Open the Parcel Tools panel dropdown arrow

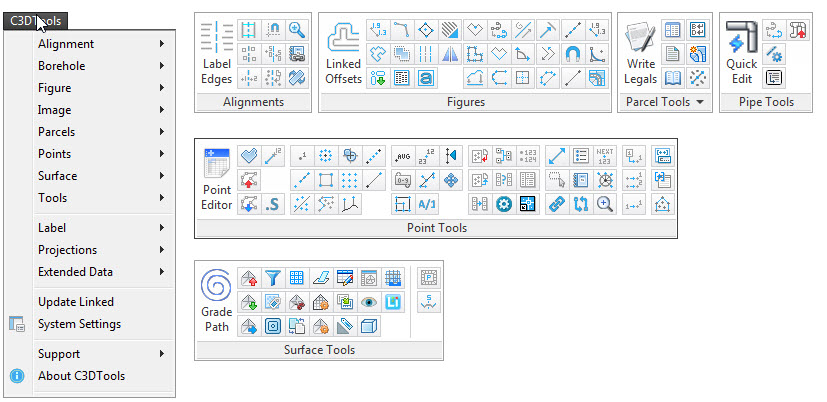(x=700, y=102)
